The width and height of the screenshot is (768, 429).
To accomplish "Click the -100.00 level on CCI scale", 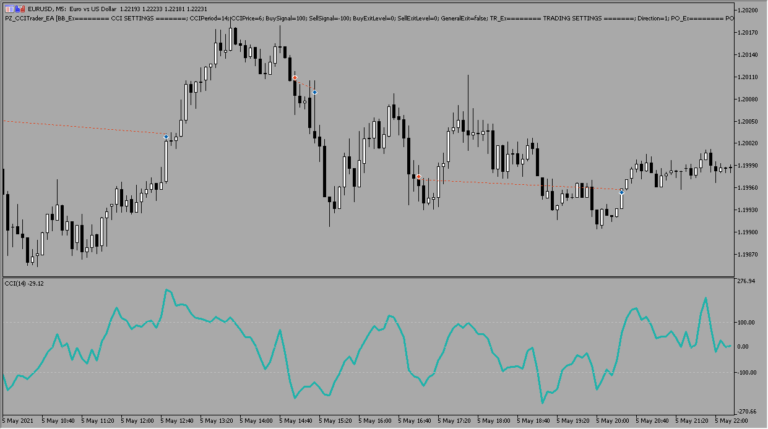I will [x=746, y=372].
